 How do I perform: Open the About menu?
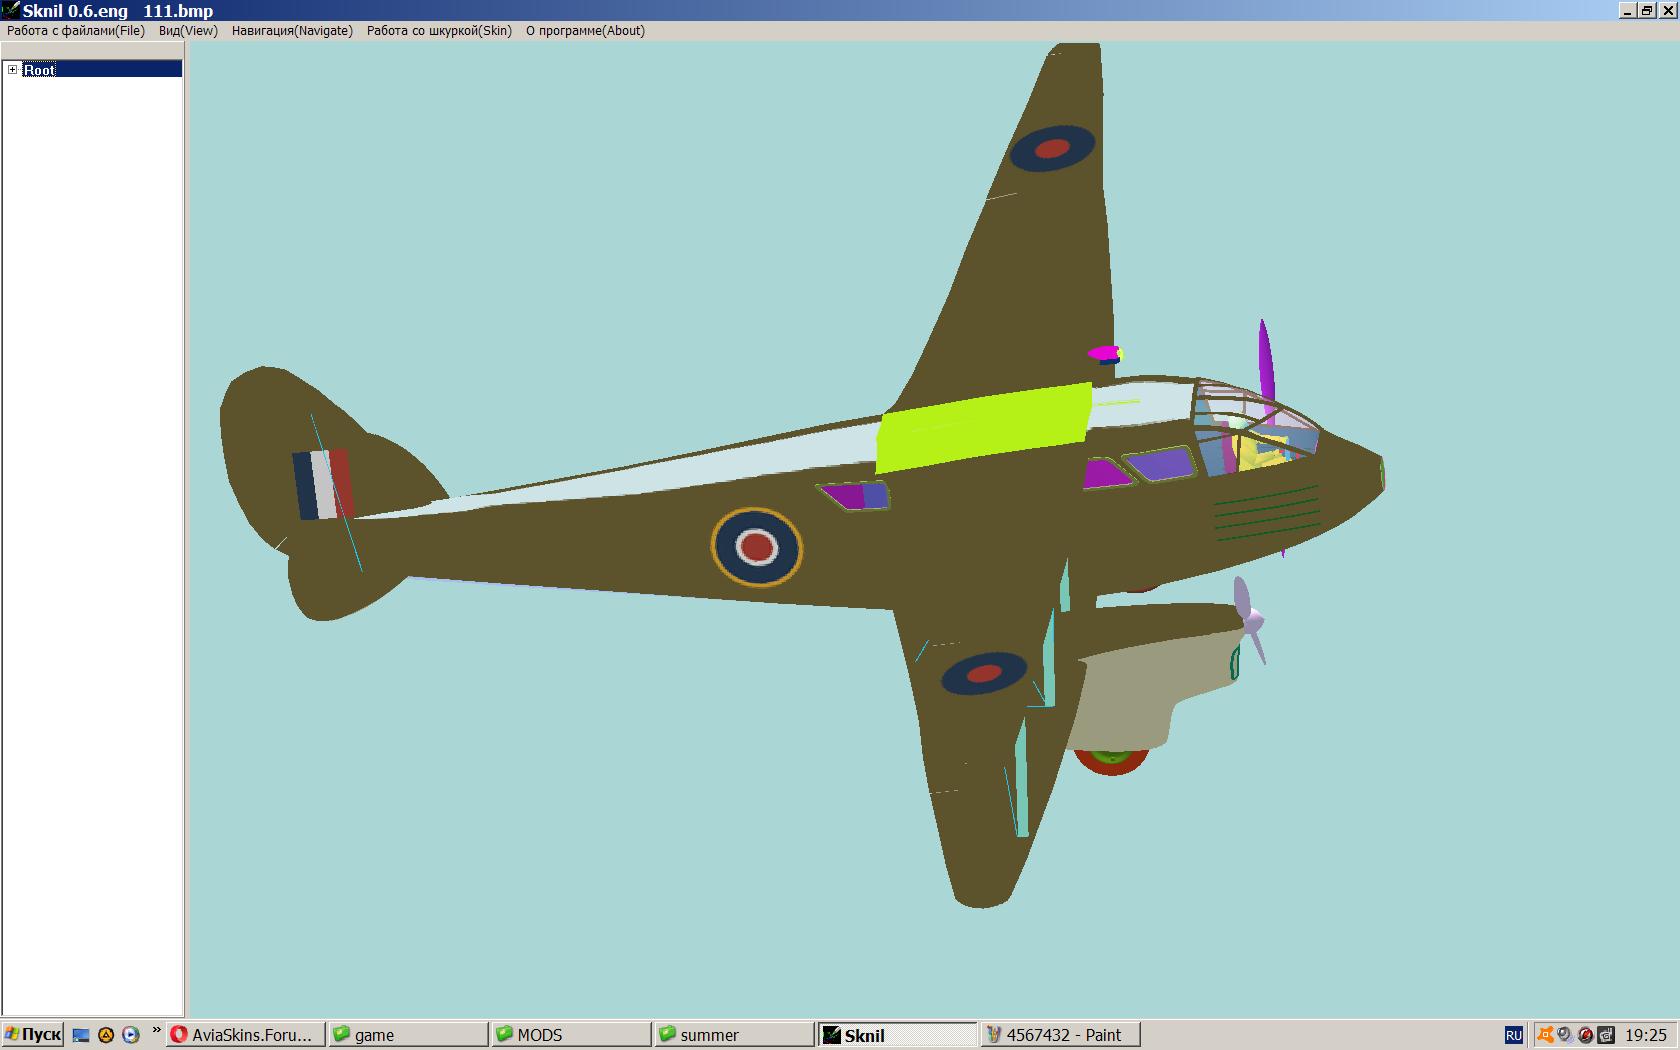pyautogui.click(x=585, y=31)
